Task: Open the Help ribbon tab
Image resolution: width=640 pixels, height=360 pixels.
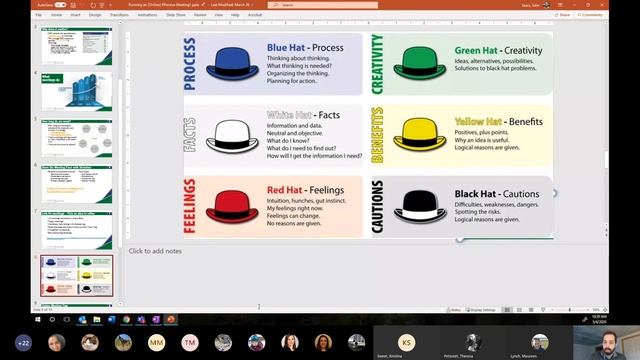Action: tap(235, 15)
